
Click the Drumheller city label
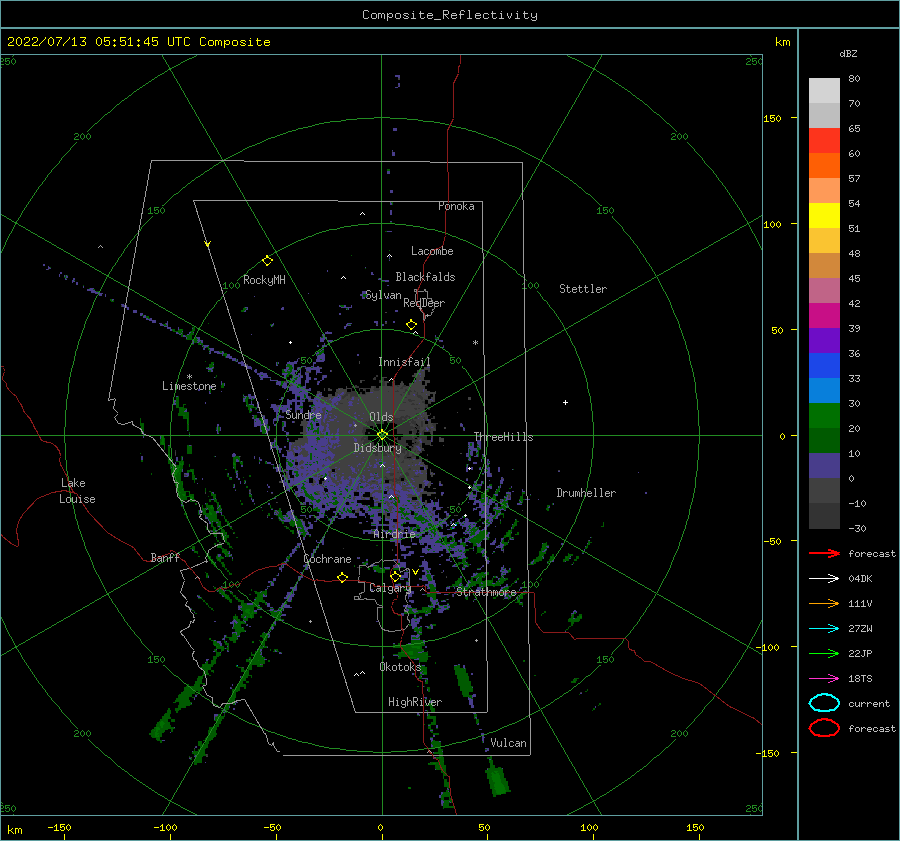pos(586,493)
